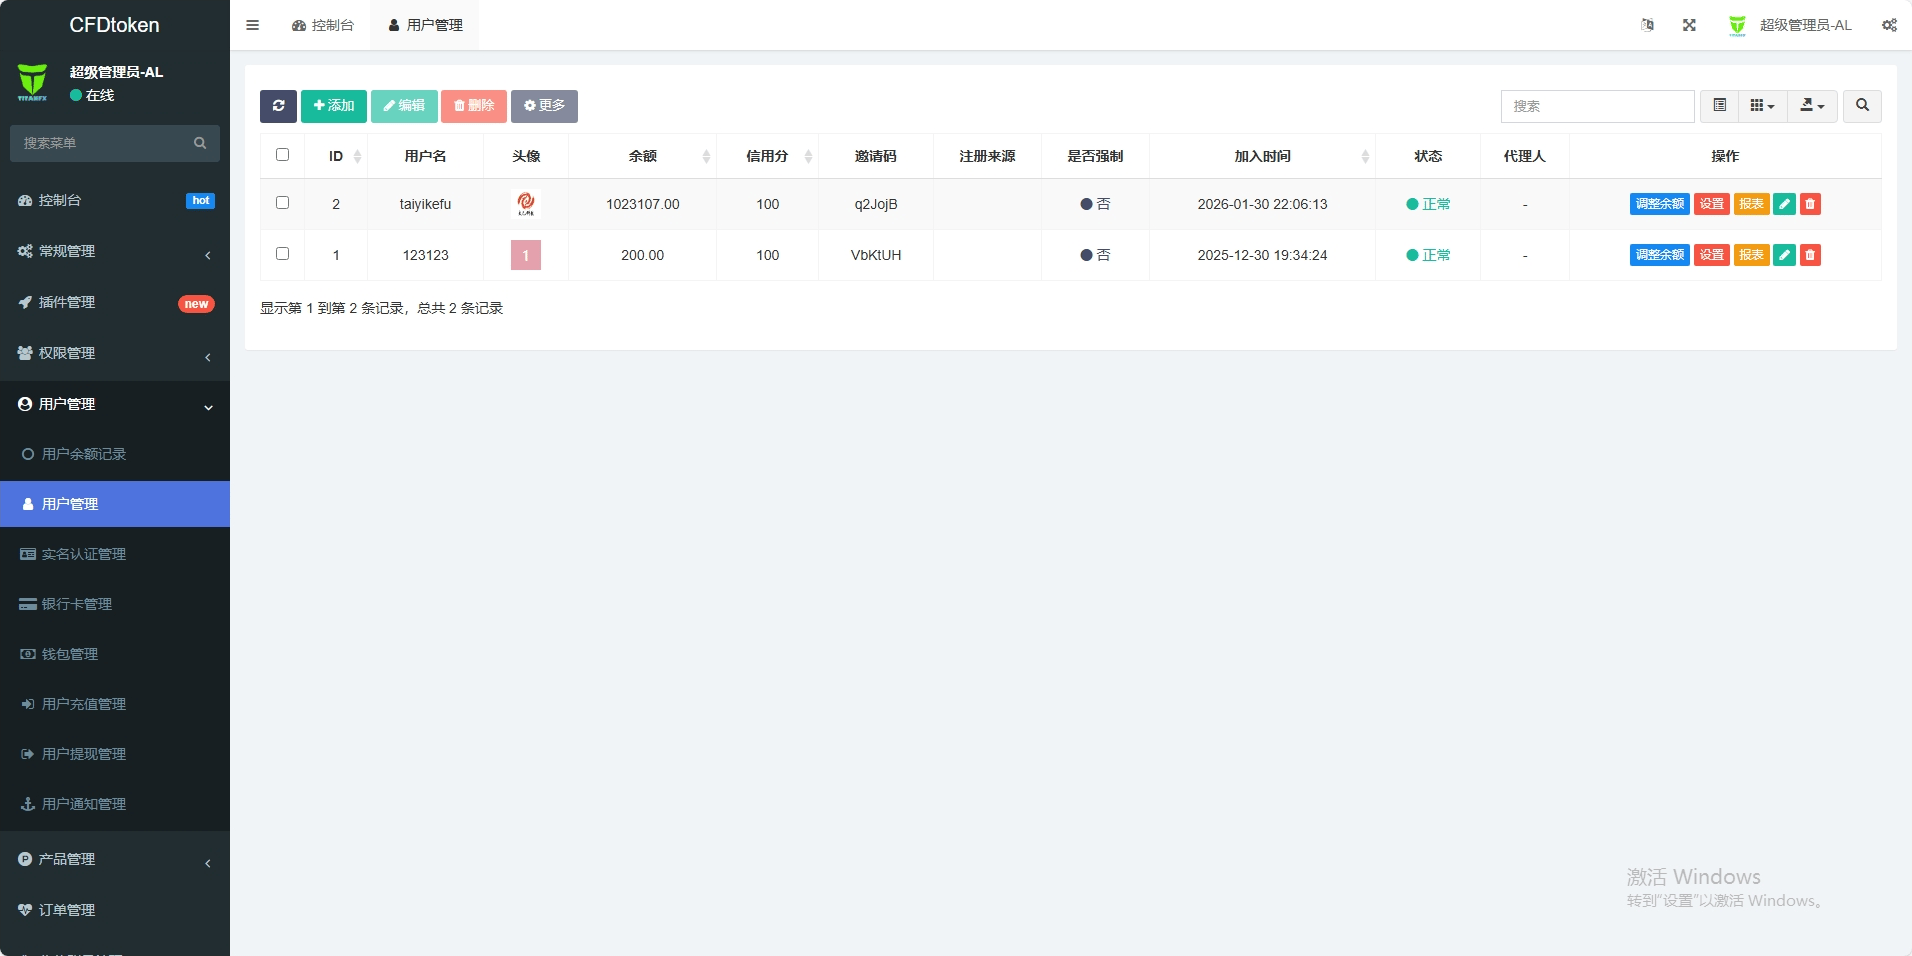Viewport: 1912px width, 956px height.
Task: Click red trash icon for taiyikefu row
Action: (1810, 204)
